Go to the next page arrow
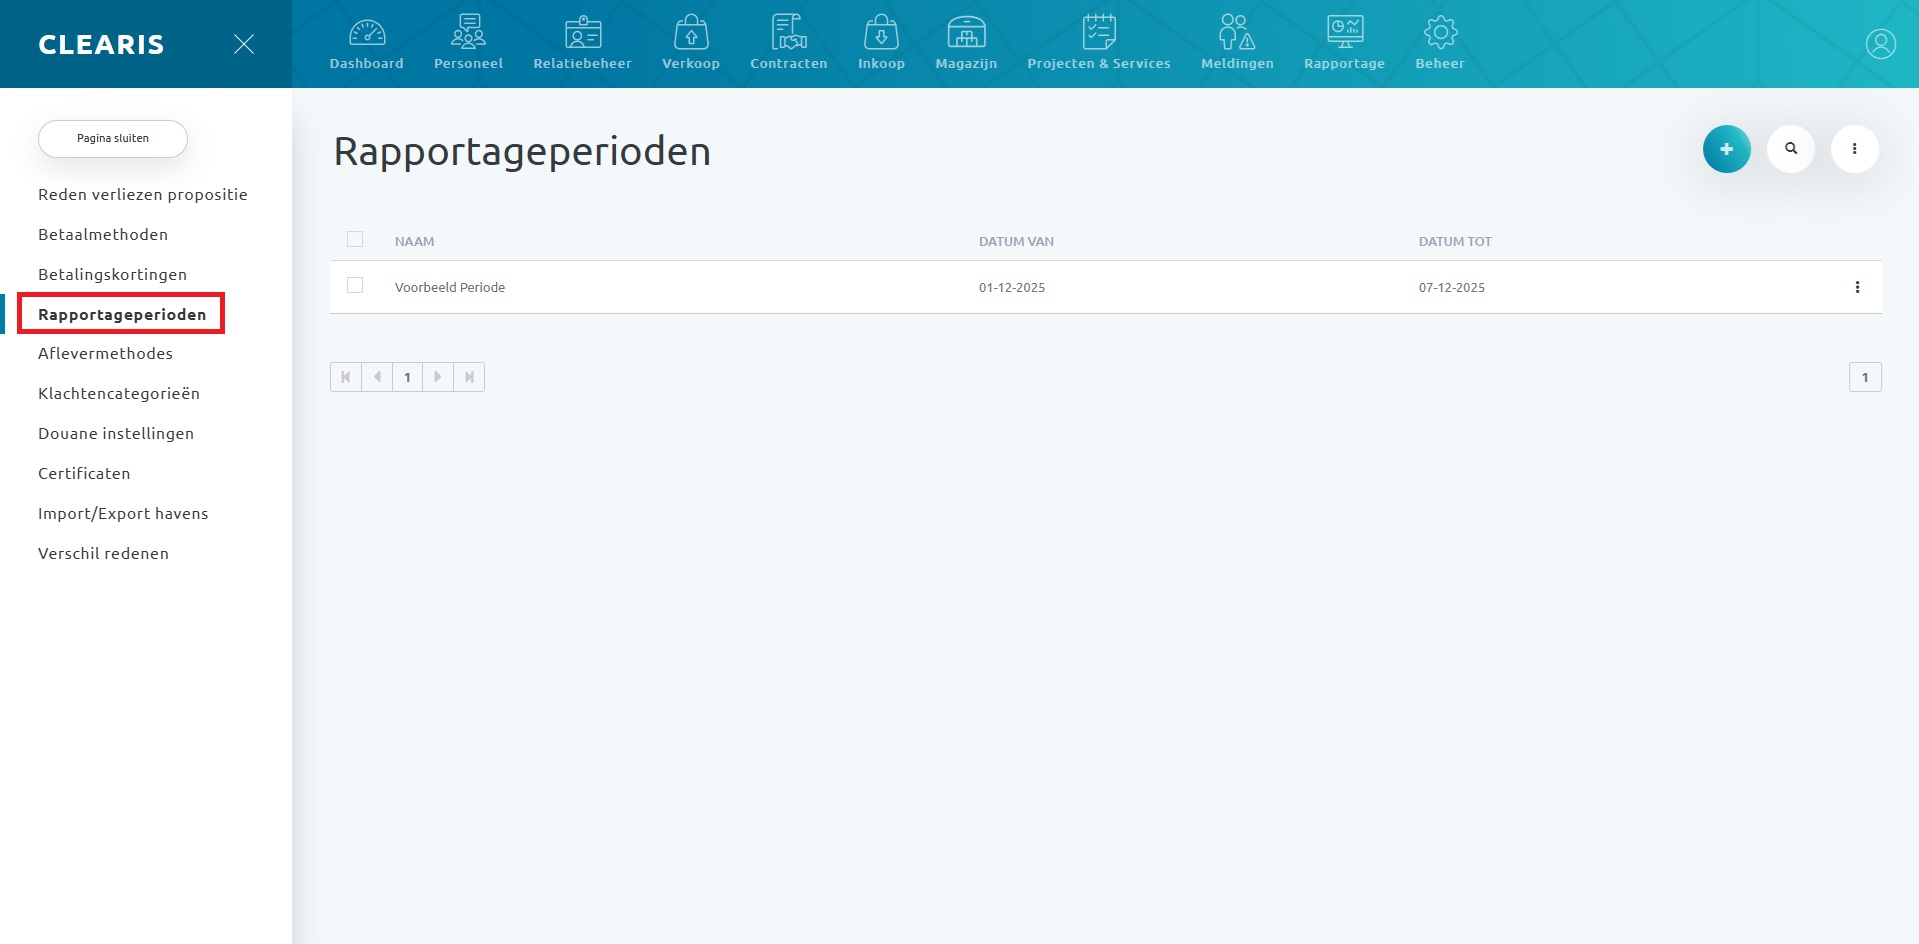 click(438, 377)
